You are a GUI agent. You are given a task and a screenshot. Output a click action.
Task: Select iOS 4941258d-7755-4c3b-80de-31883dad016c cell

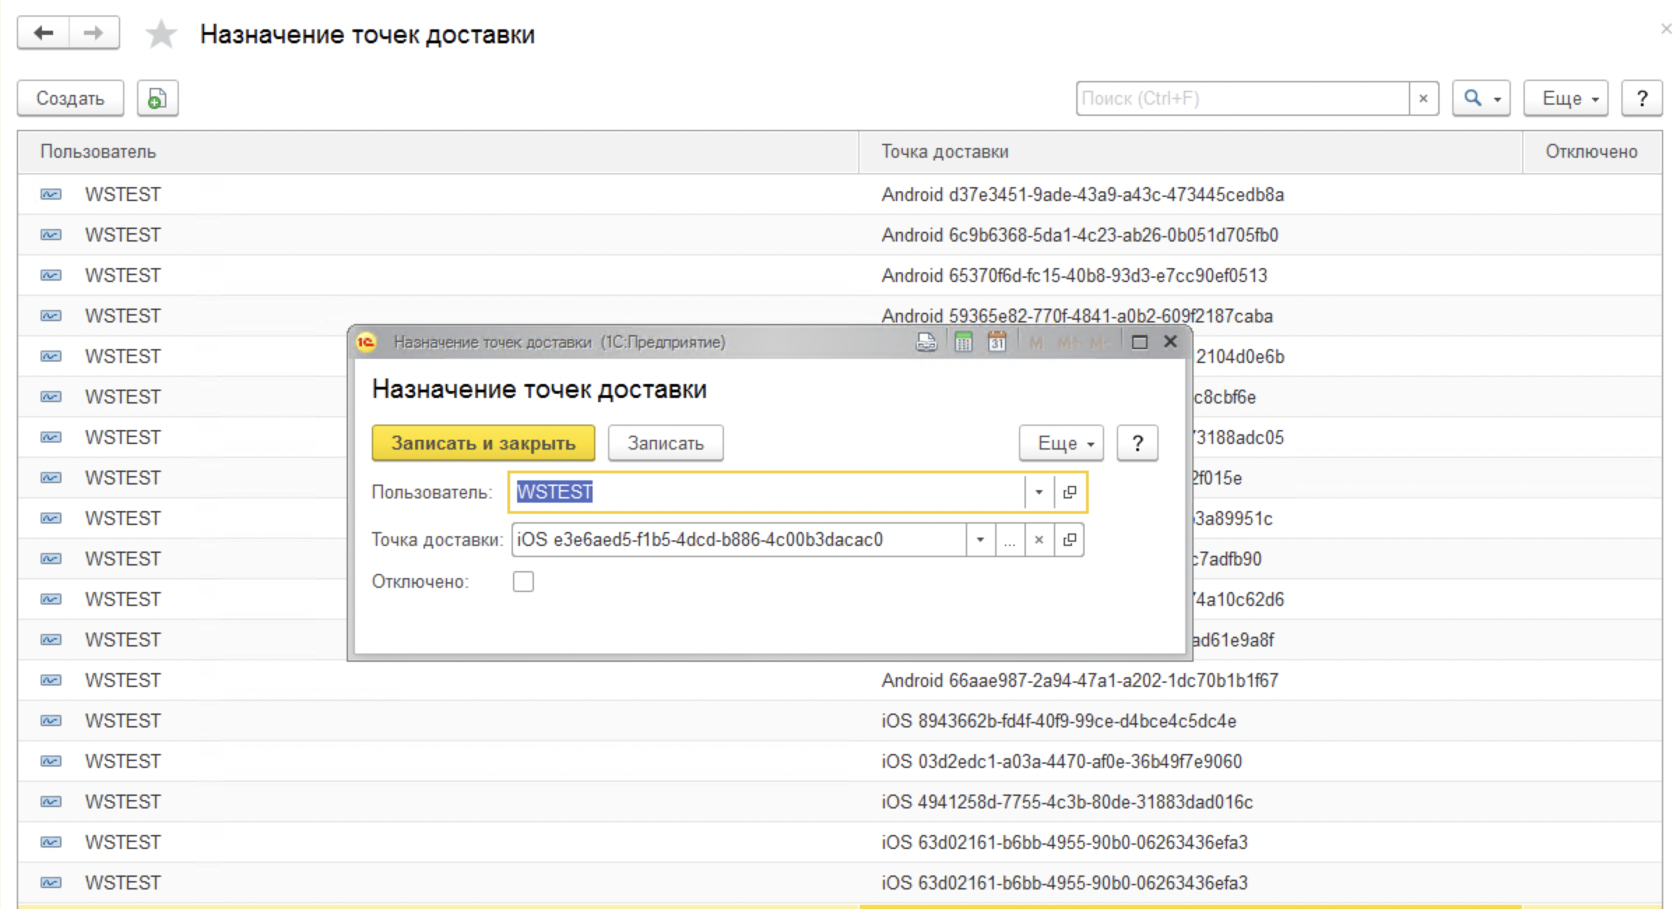(x=1190, y=802)
